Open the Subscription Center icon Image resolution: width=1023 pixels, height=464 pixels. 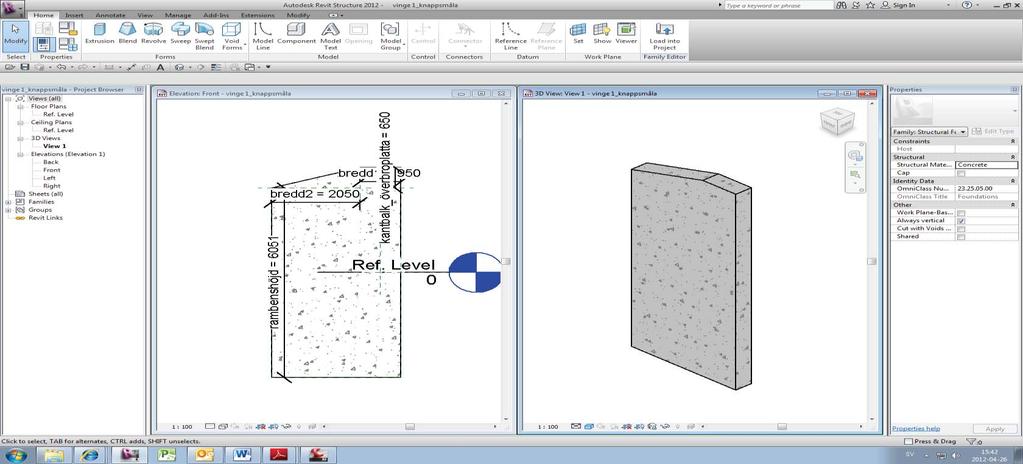(855, 5)
